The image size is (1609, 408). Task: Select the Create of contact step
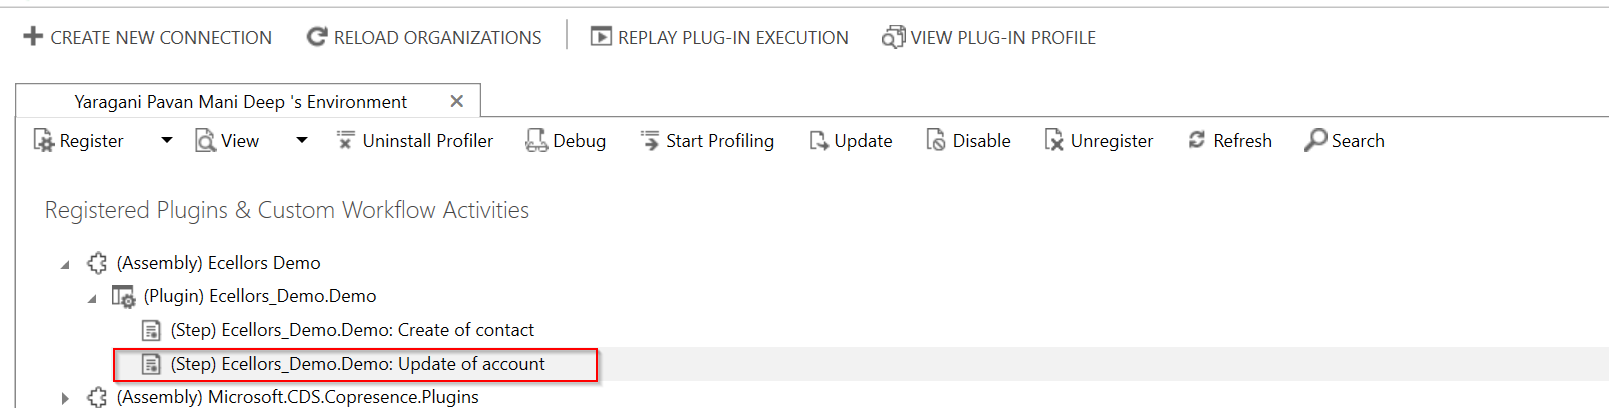352,330
